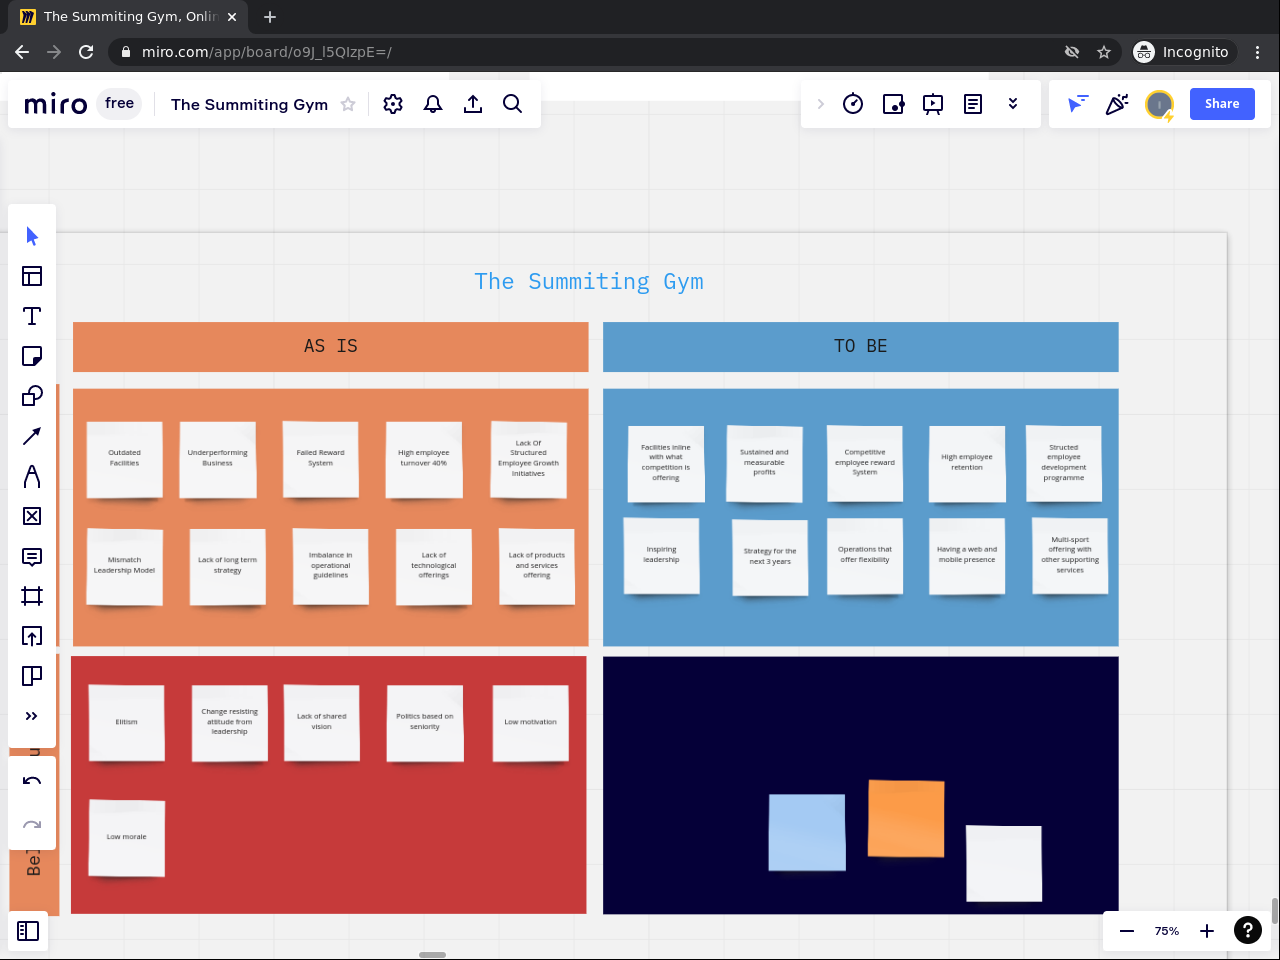Open the reactions party popper
The height and width of the screenshot is (960, 1280).
pyautogui.click(x=1117, y=104)
